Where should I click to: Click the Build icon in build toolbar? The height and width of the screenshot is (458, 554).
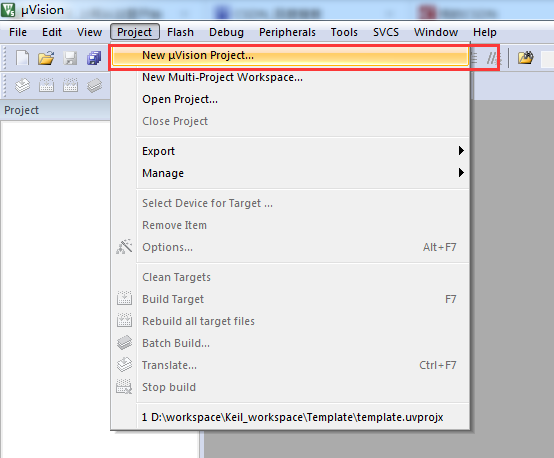pos(46,86)
